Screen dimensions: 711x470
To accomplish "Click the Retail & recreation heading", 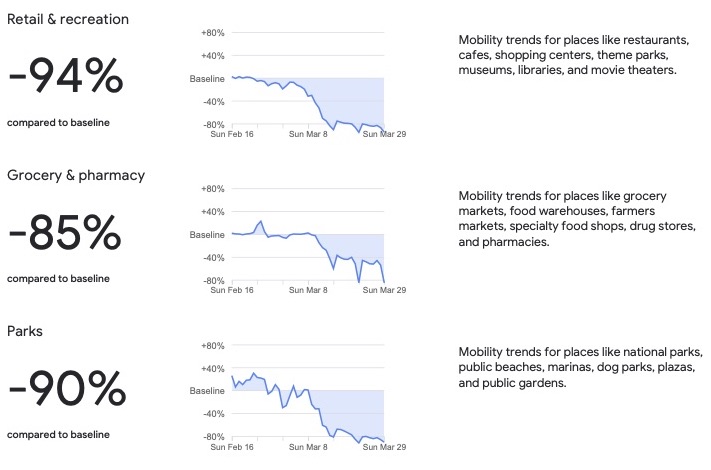I will pyautogui.click(x=68, y=19).
